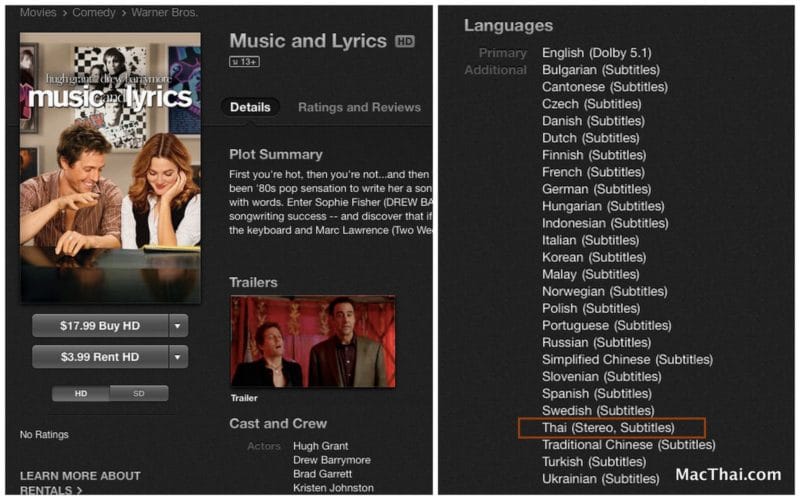Go to Comedy breadcrumb category

(94, 12)
